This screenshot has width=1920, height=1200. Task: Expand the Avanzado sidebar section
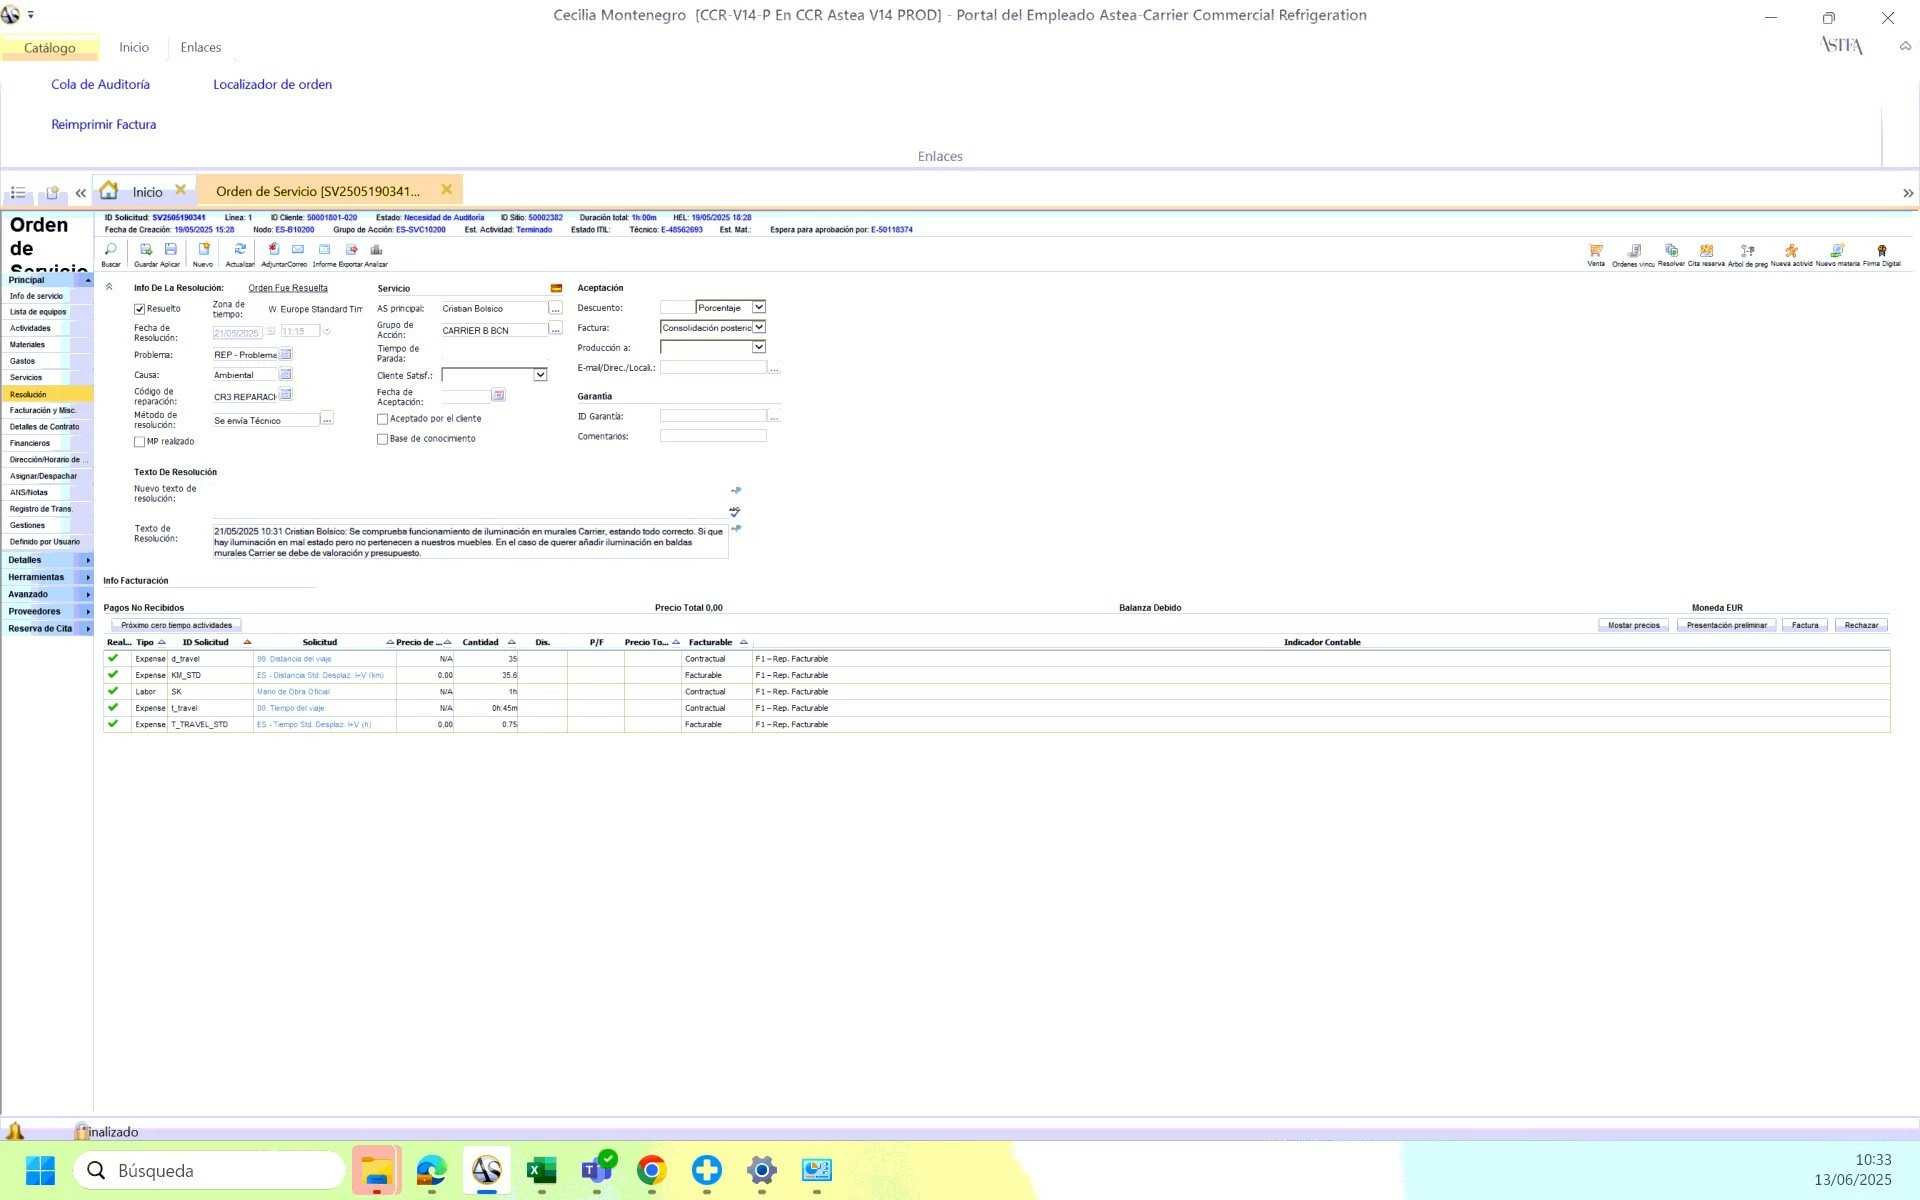(47, 594)
